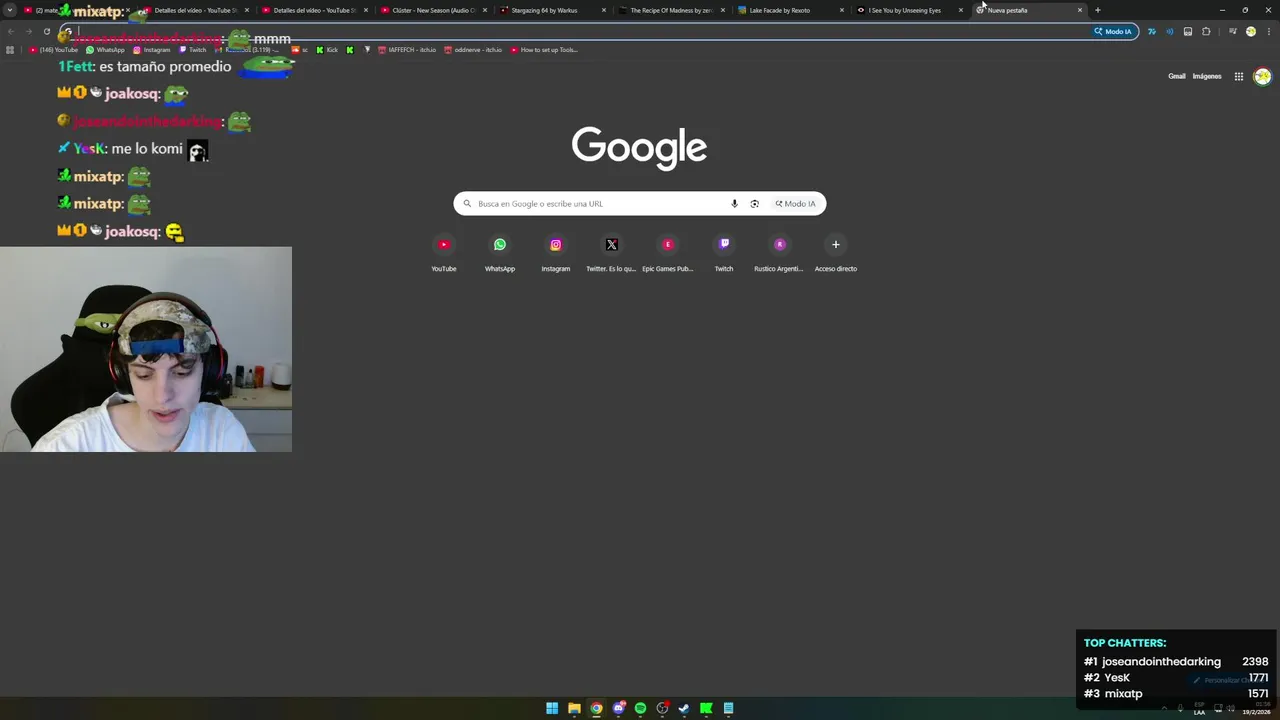Open the Gmail link
This screenshot has height=720, width=1280.
(x=1177, y=76)
